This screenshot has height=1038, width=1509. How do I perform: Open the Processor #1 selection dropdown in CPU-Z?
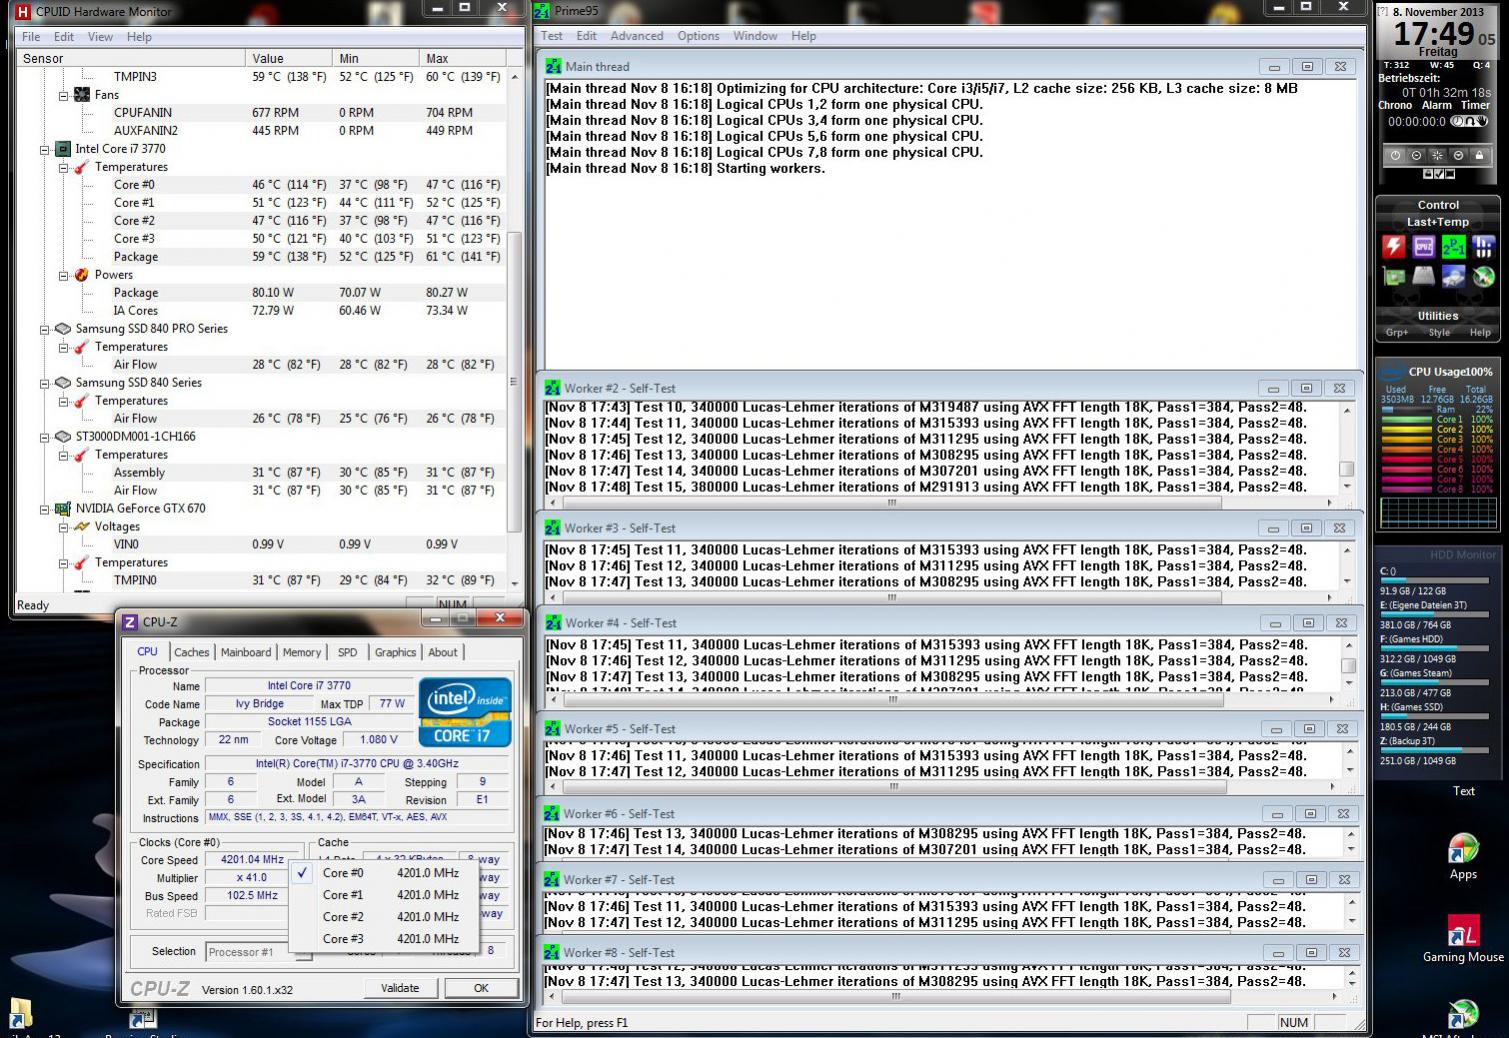(258, 952)
